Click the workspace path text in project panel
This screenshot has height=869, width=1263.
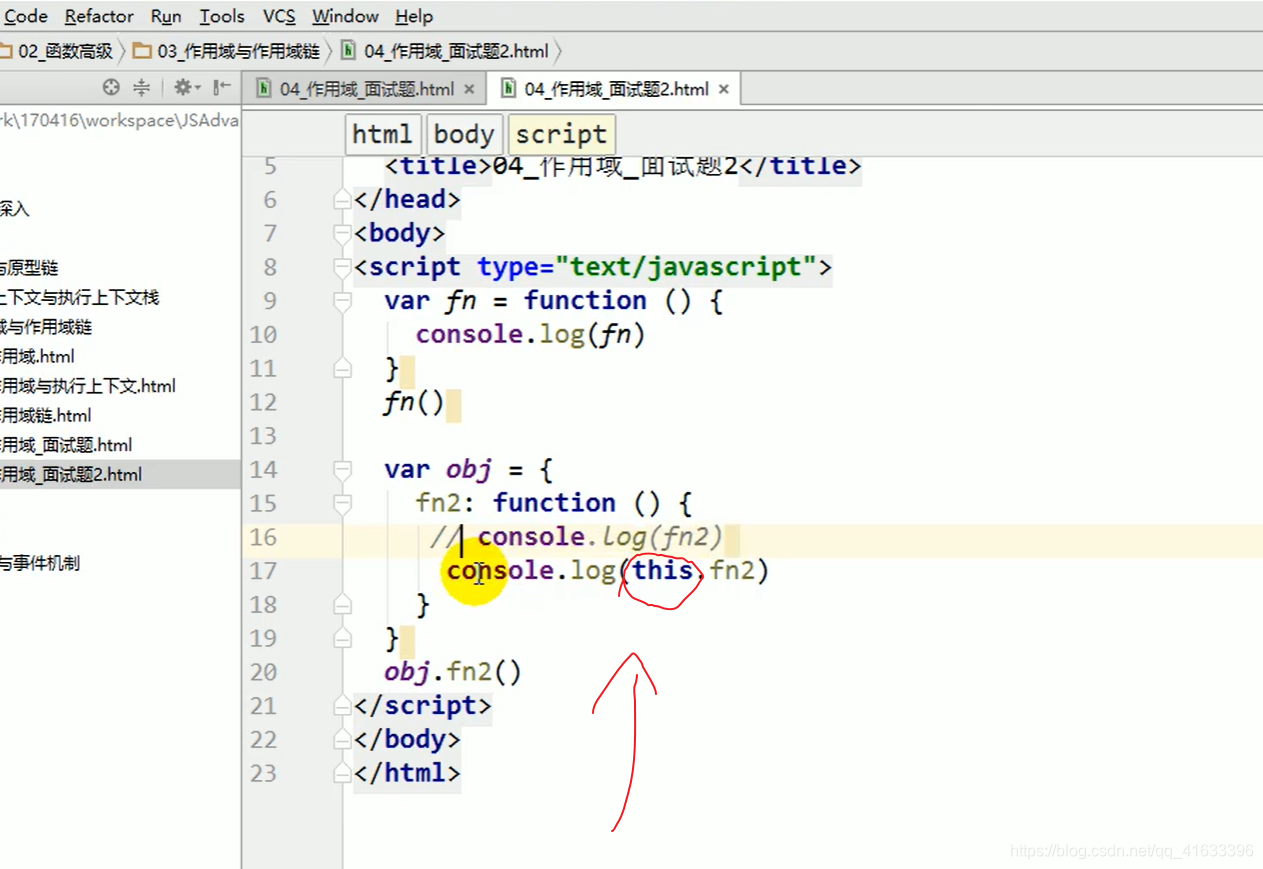[119, 120]
